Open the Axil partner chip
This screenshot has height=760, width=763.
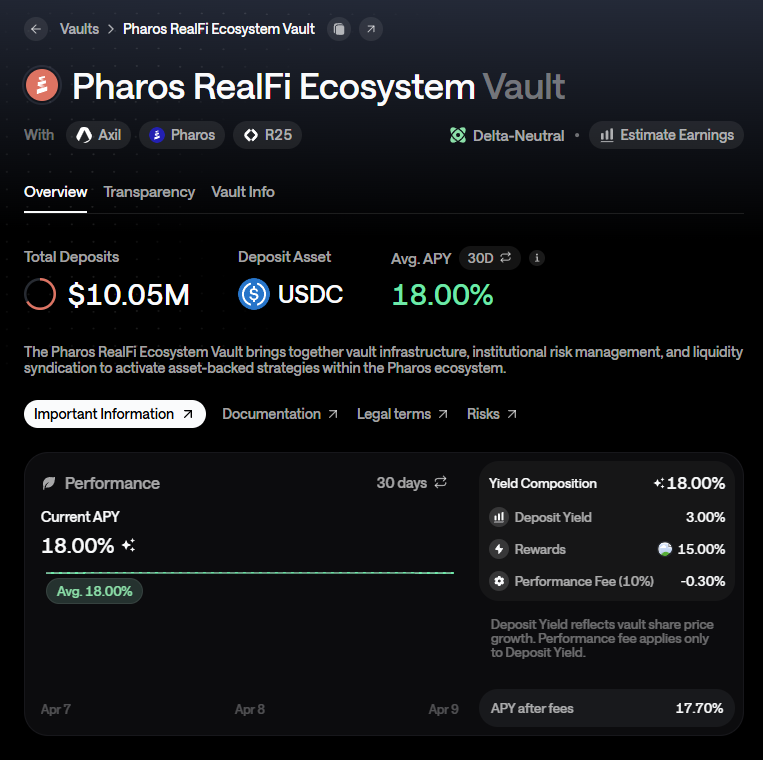[x=99, y=135]
